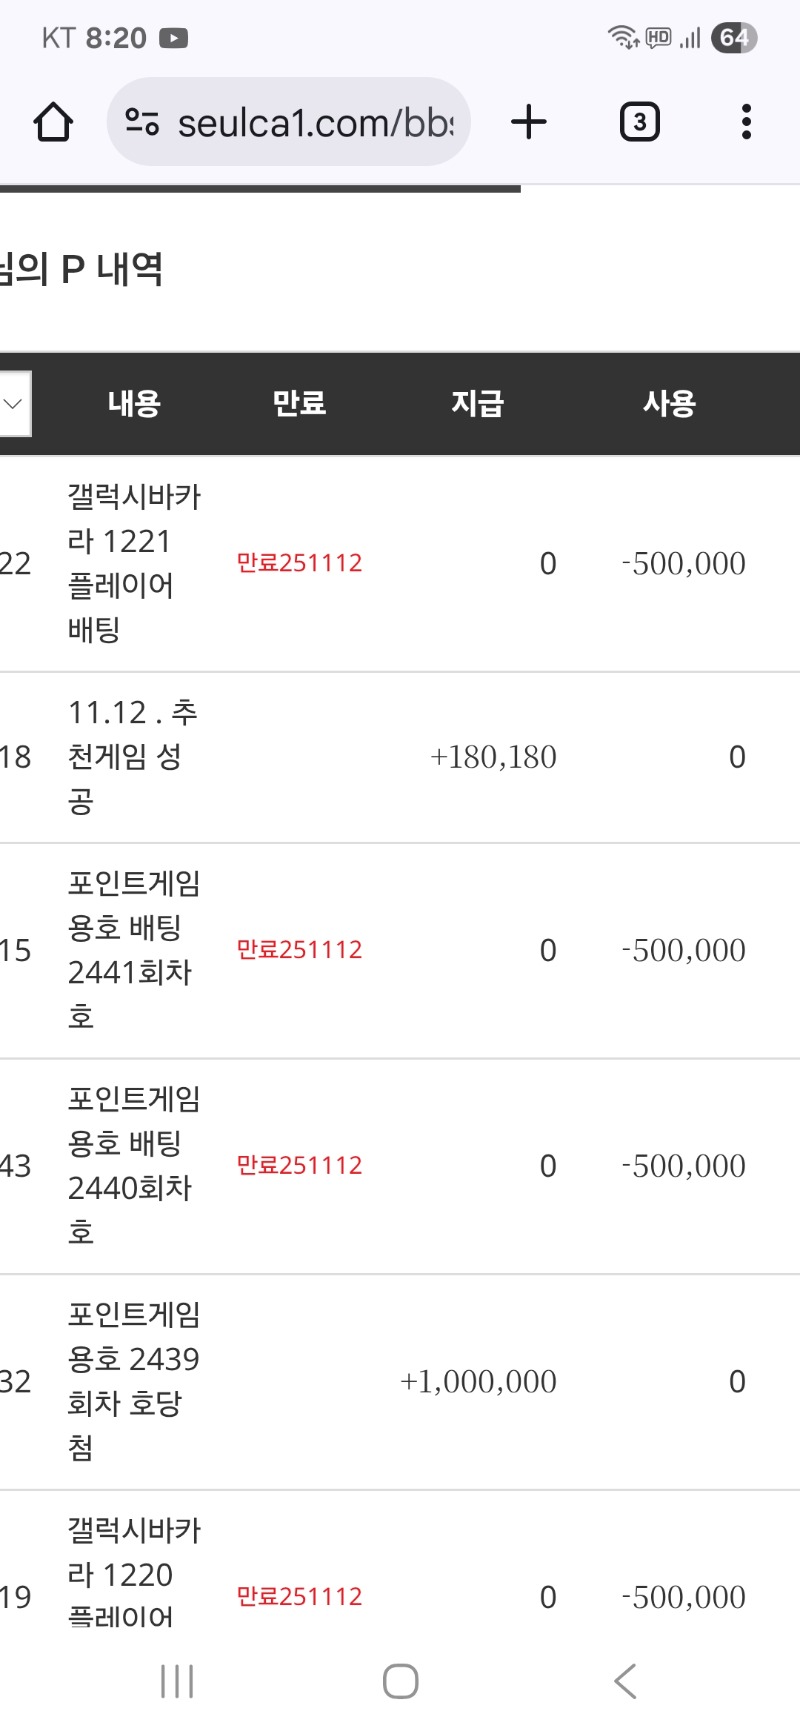
Task: Tap the 만료251112 label on the first row
Action: (x=301, y=563)
